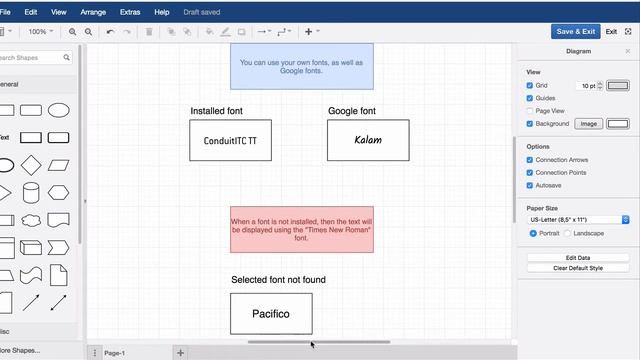
Task: Click the Edit Data button
Action: coord(578,258)
